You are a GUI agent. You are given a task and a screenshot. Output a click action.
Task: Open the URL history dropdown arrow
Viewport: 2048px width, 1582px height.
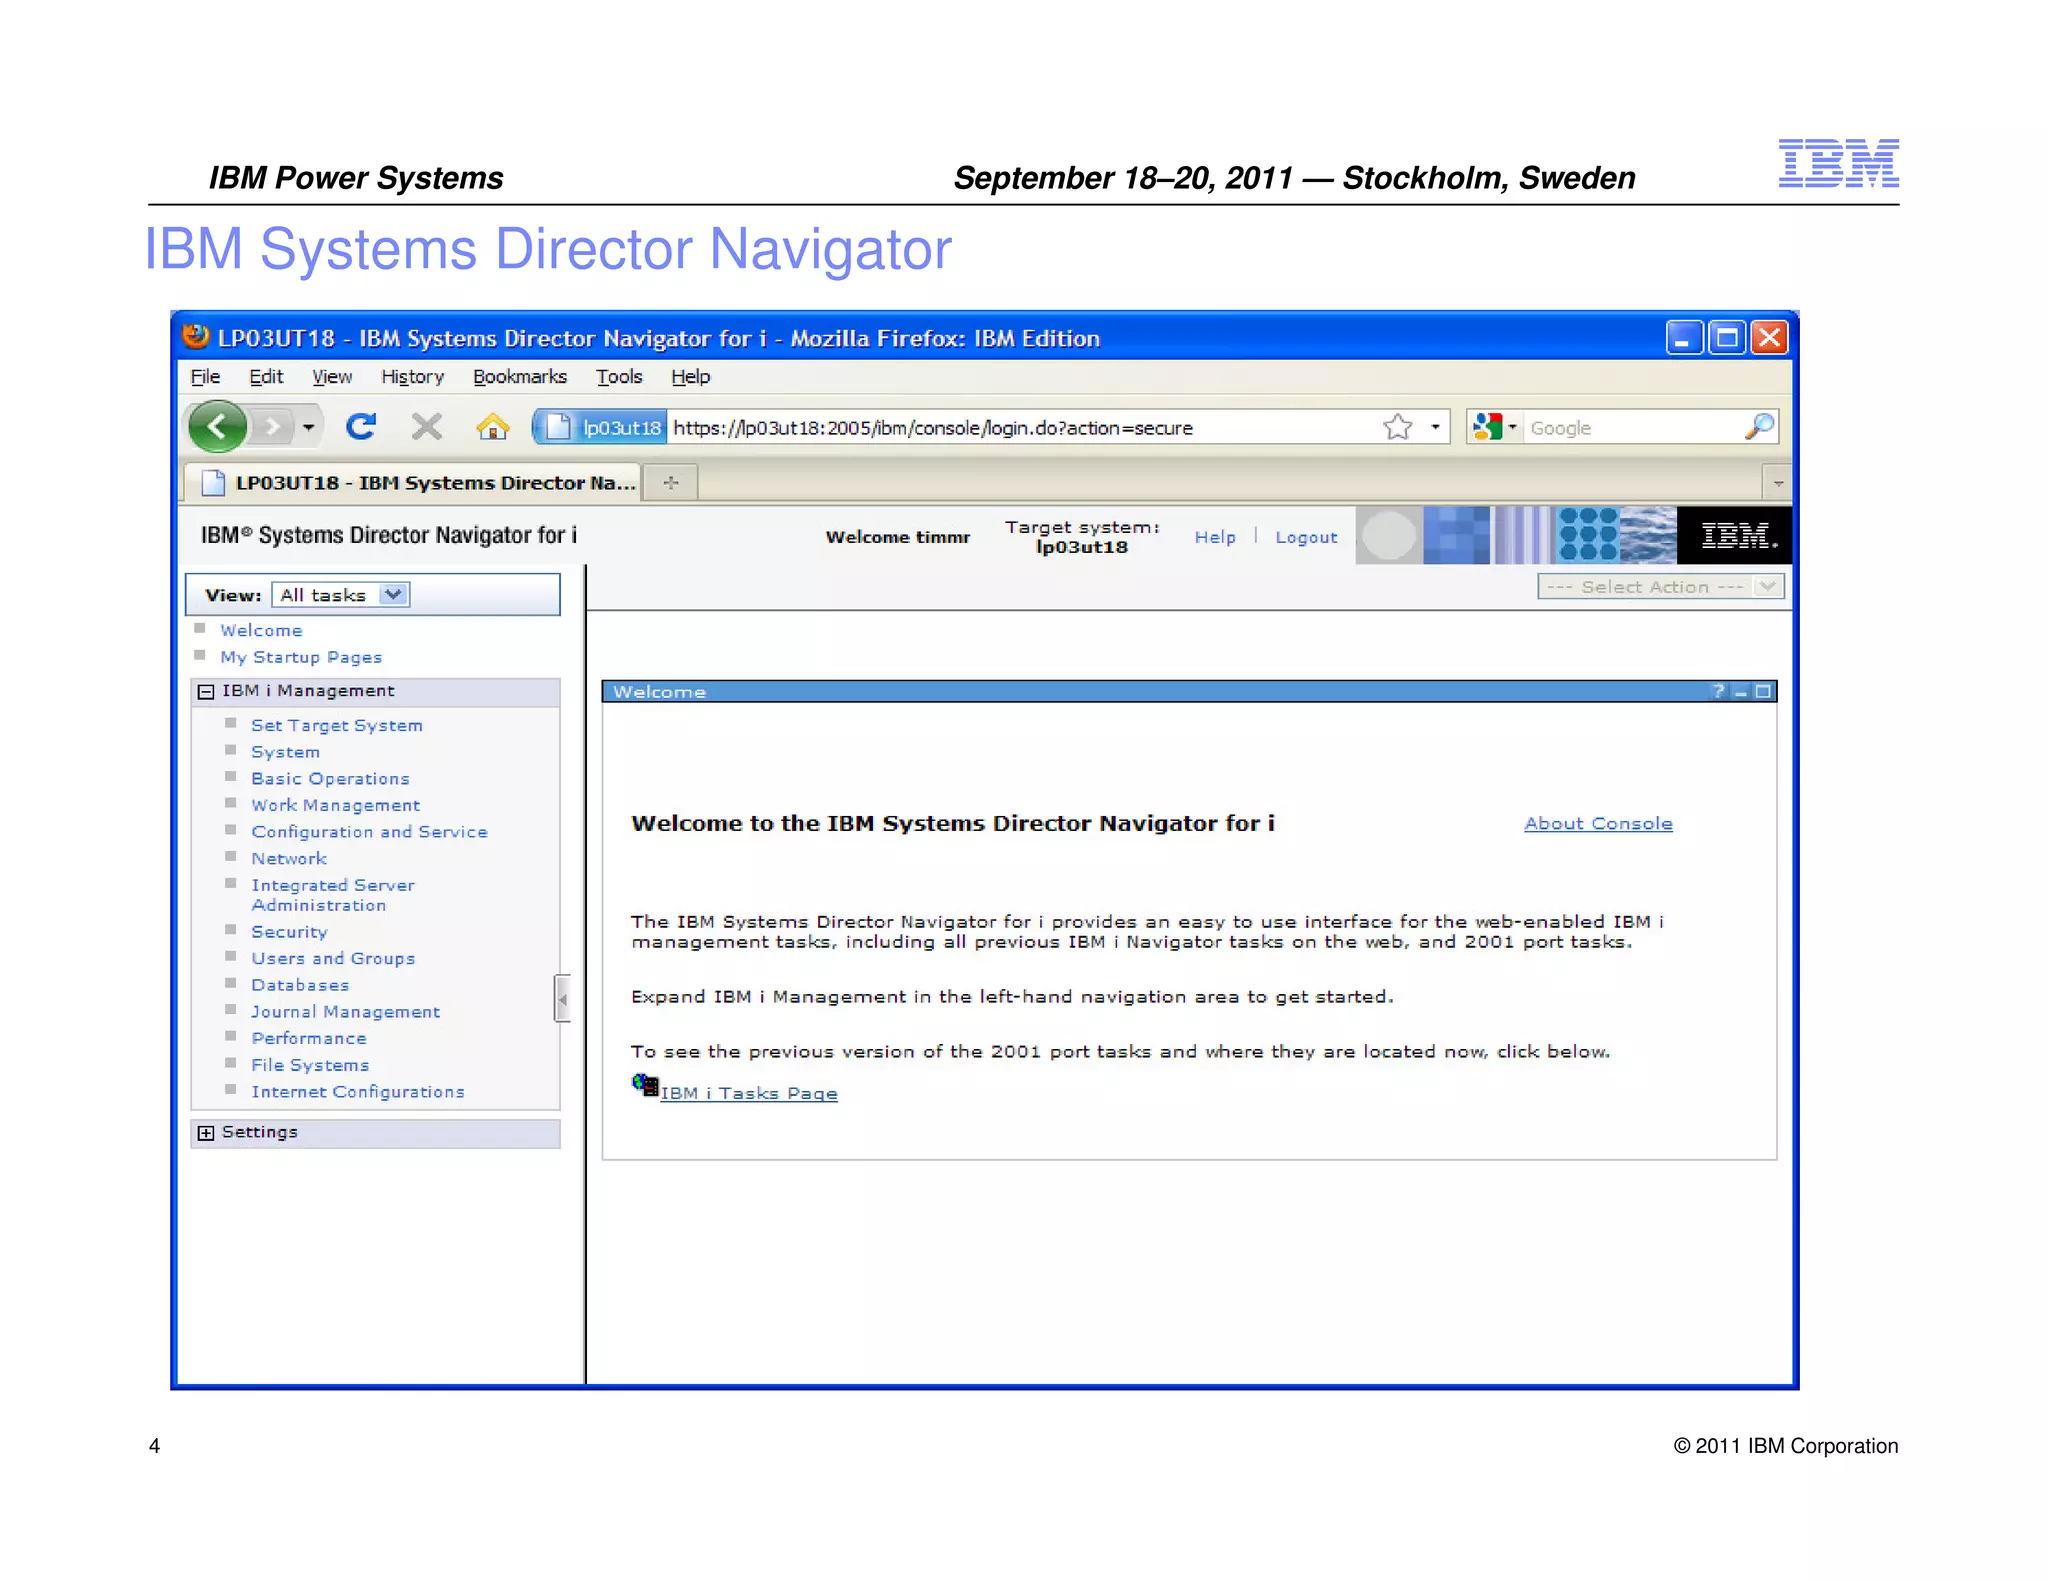tap(1435, 427)
